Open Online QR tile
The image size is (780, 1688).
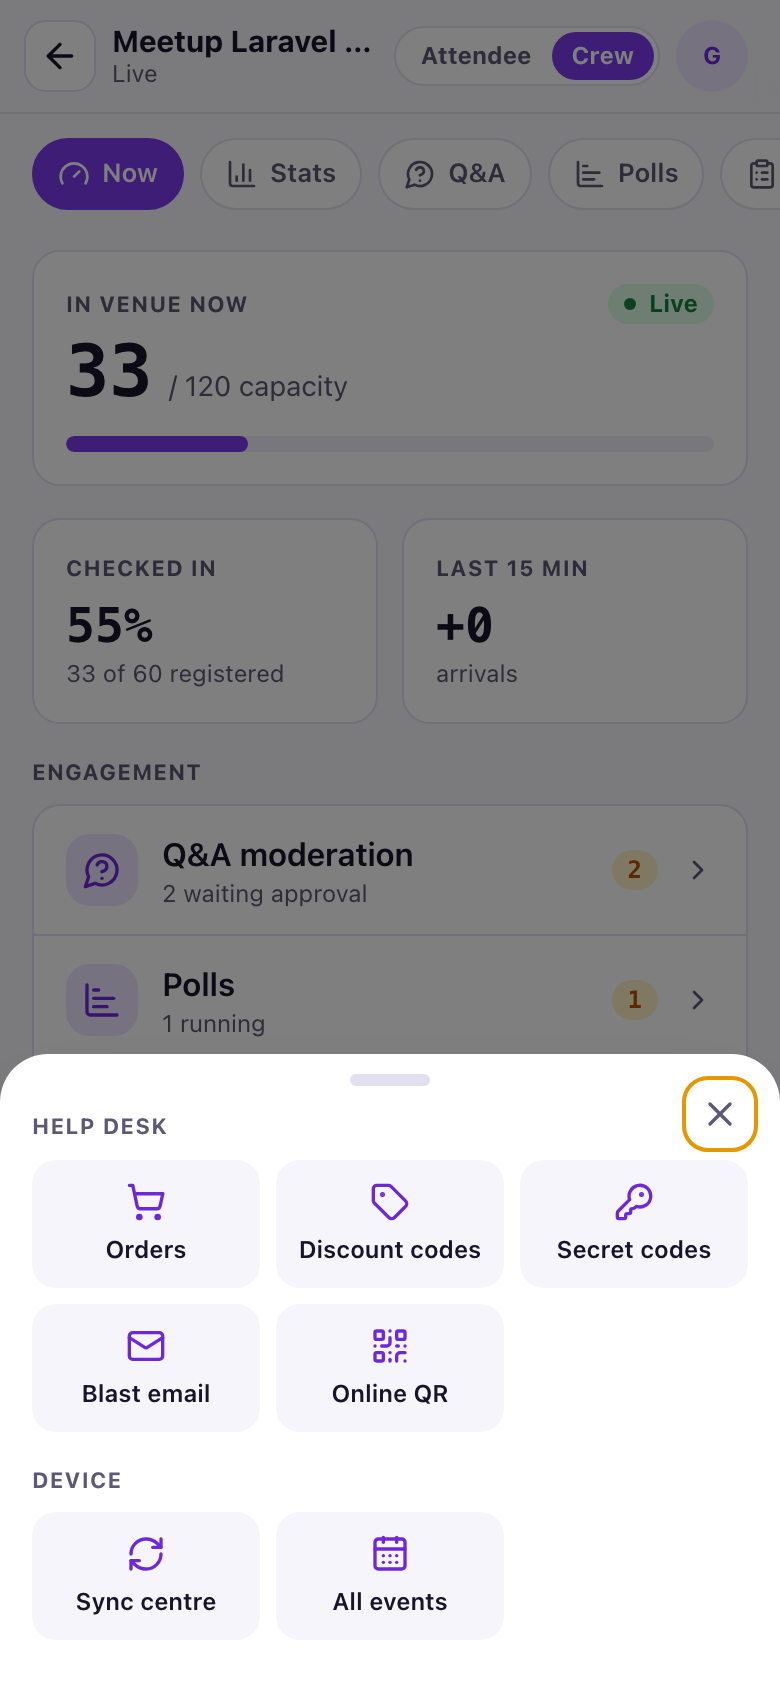(390, 1368)
